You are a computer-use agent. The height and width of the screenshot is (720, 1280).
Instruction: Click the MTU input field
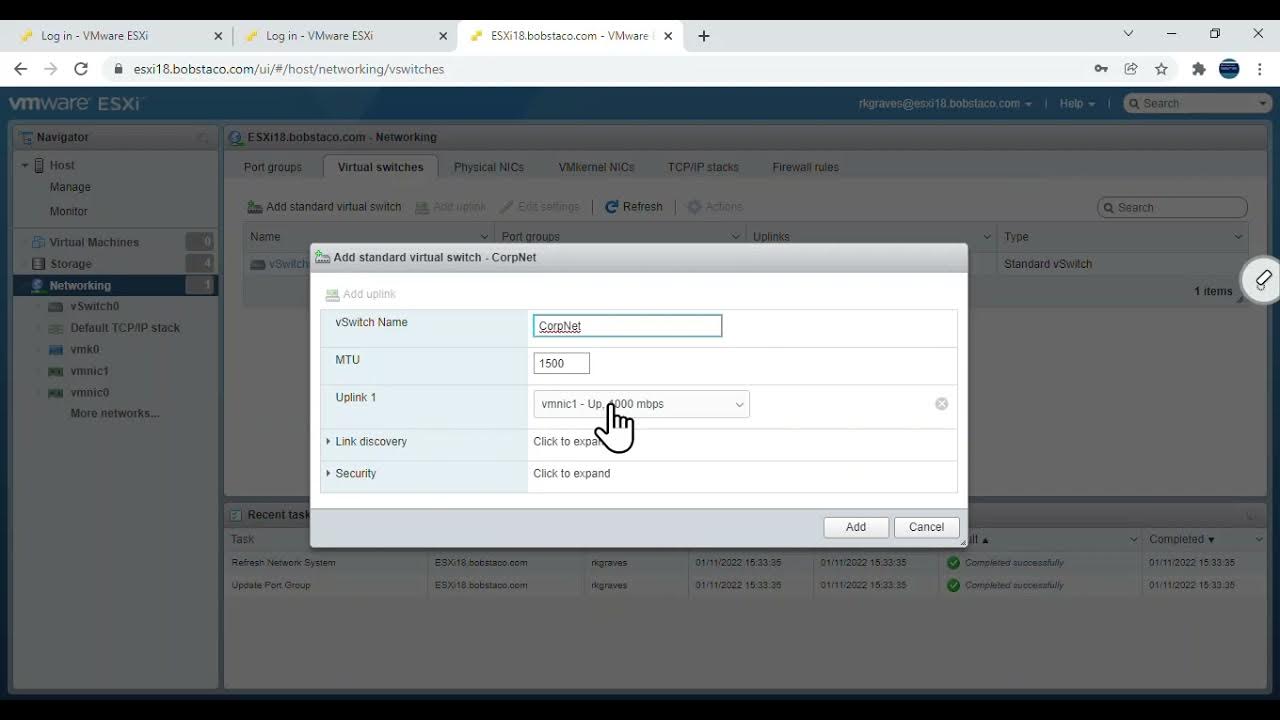pos(562,364)
